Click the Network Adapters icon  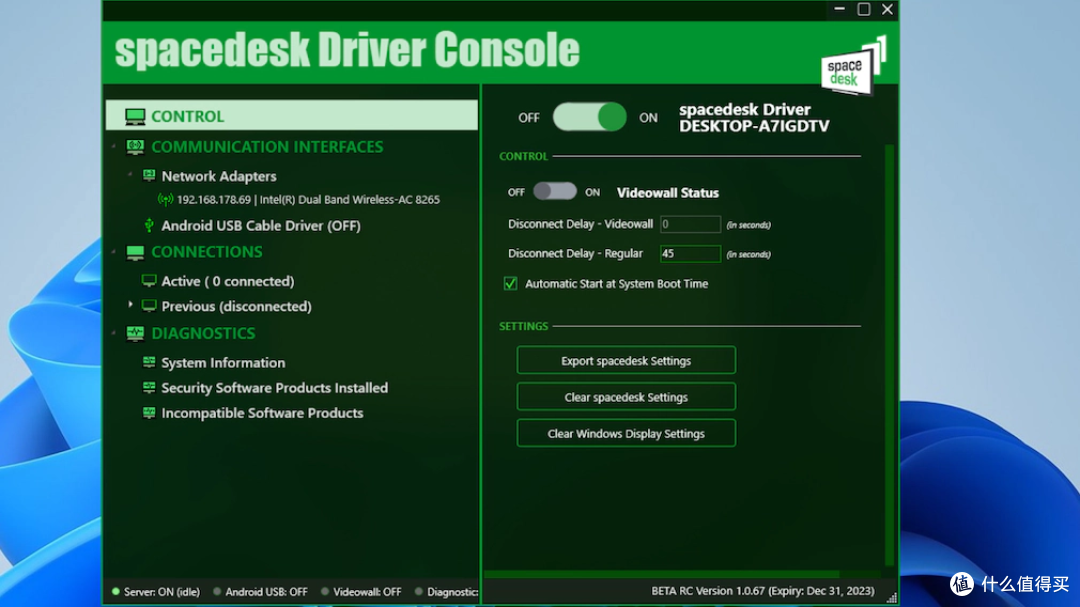(x=149, y=175)
